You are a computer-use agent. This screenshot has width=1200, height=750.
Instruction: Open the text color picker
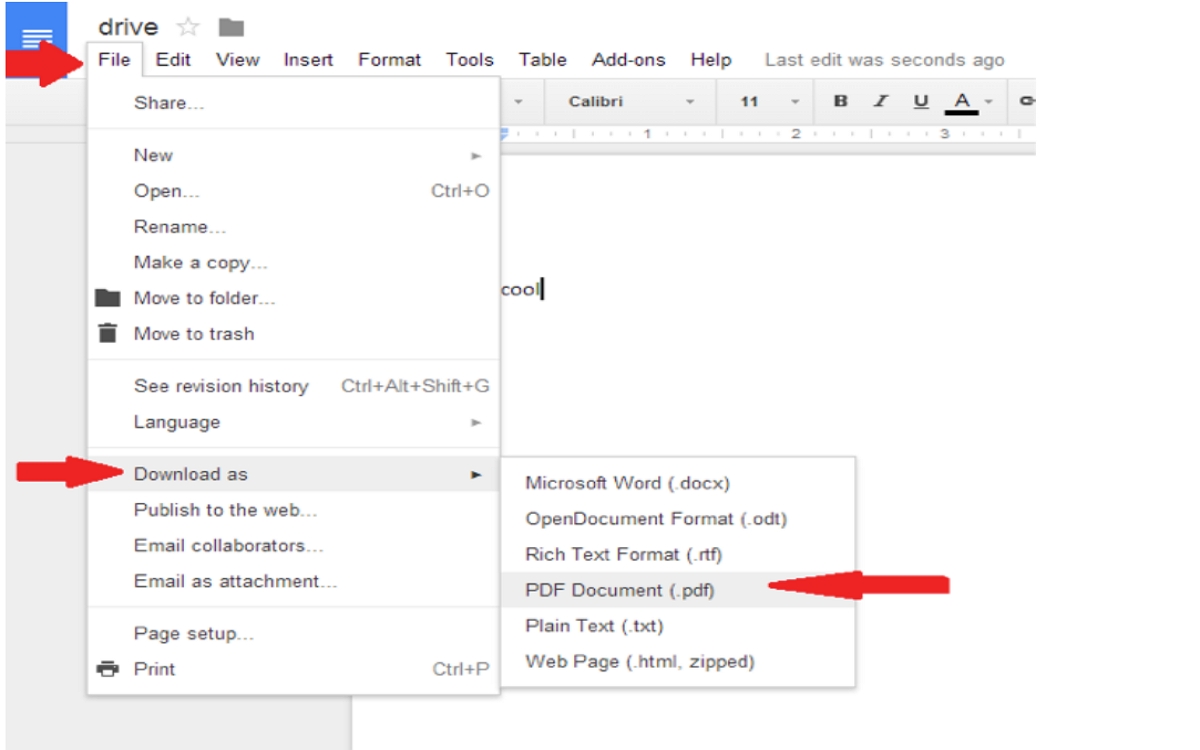click(x=961, y=102)
